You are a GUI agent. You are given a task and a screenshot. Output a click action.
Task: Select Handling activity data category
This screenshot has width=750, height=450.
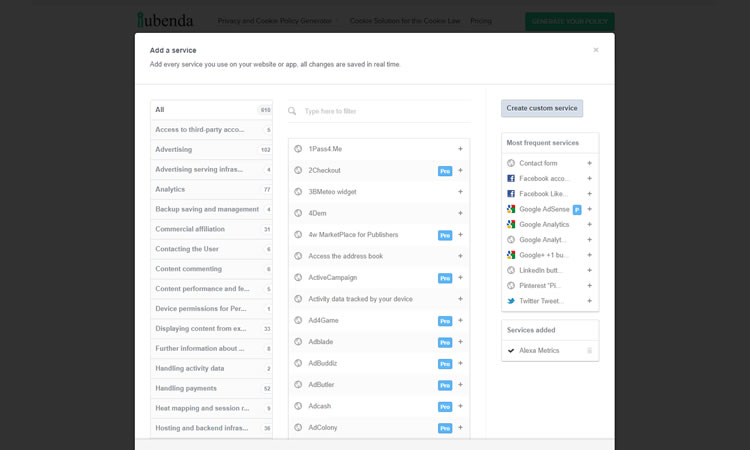point(211,368)
